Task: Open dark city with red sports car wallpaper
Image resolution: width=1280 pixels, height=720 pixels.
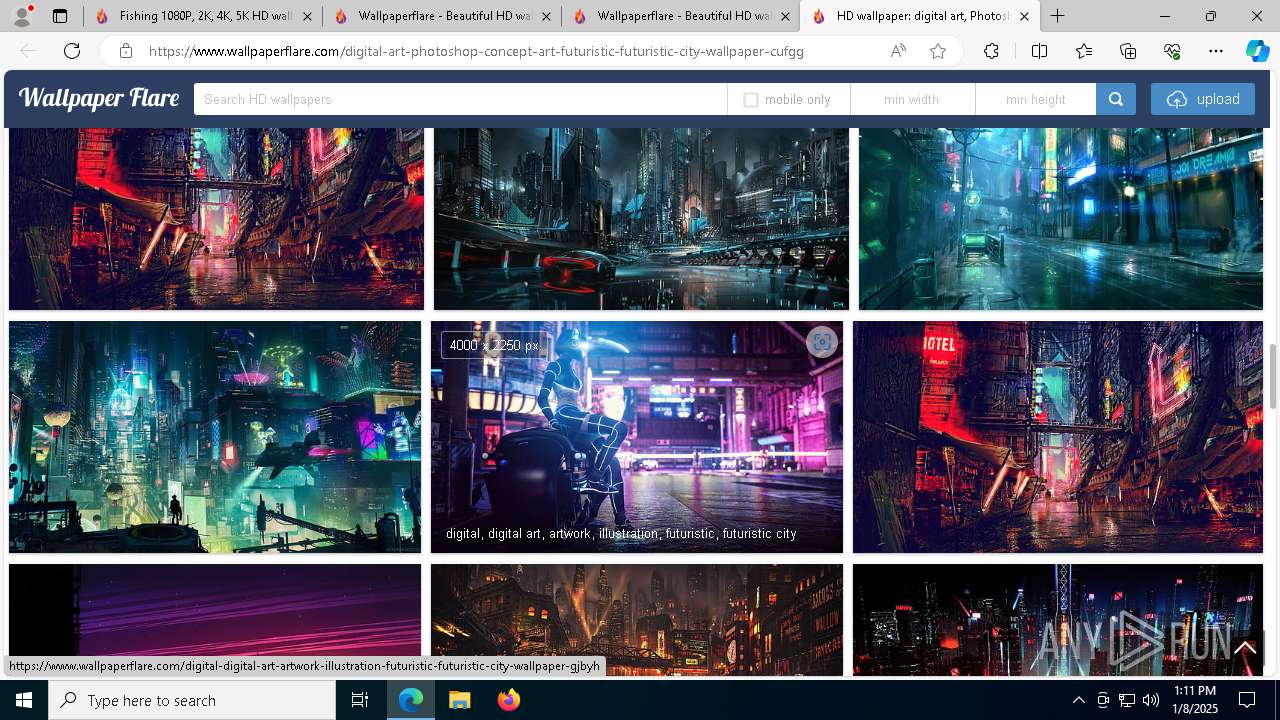Action: [x=641, y=218]
